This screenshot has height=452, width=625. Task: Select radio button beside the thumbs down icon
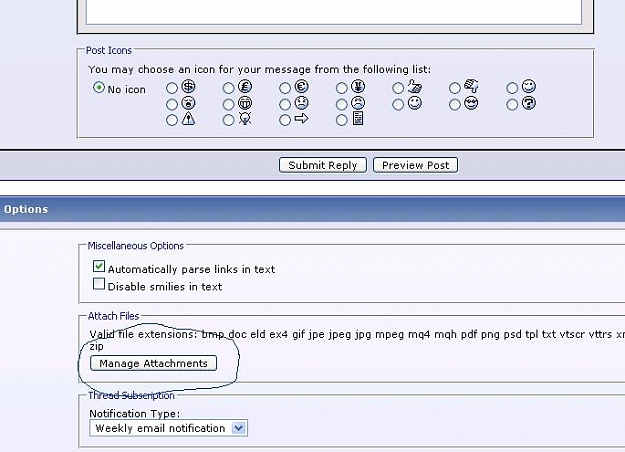pyautogui.click(x=455, y=88)
